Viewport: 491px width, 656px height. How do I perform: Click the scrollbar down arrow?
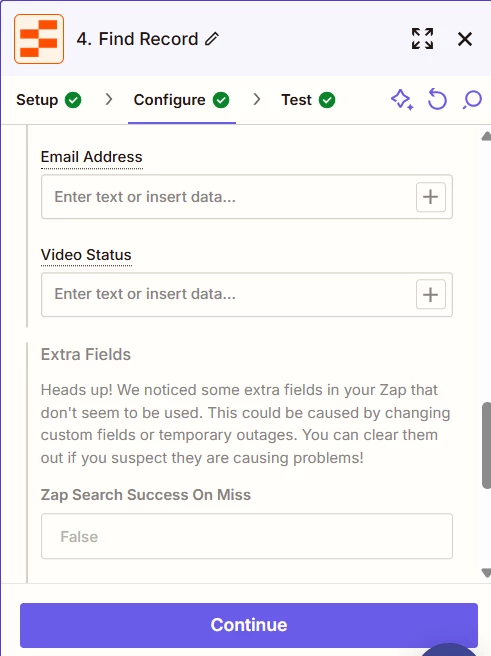486,573
